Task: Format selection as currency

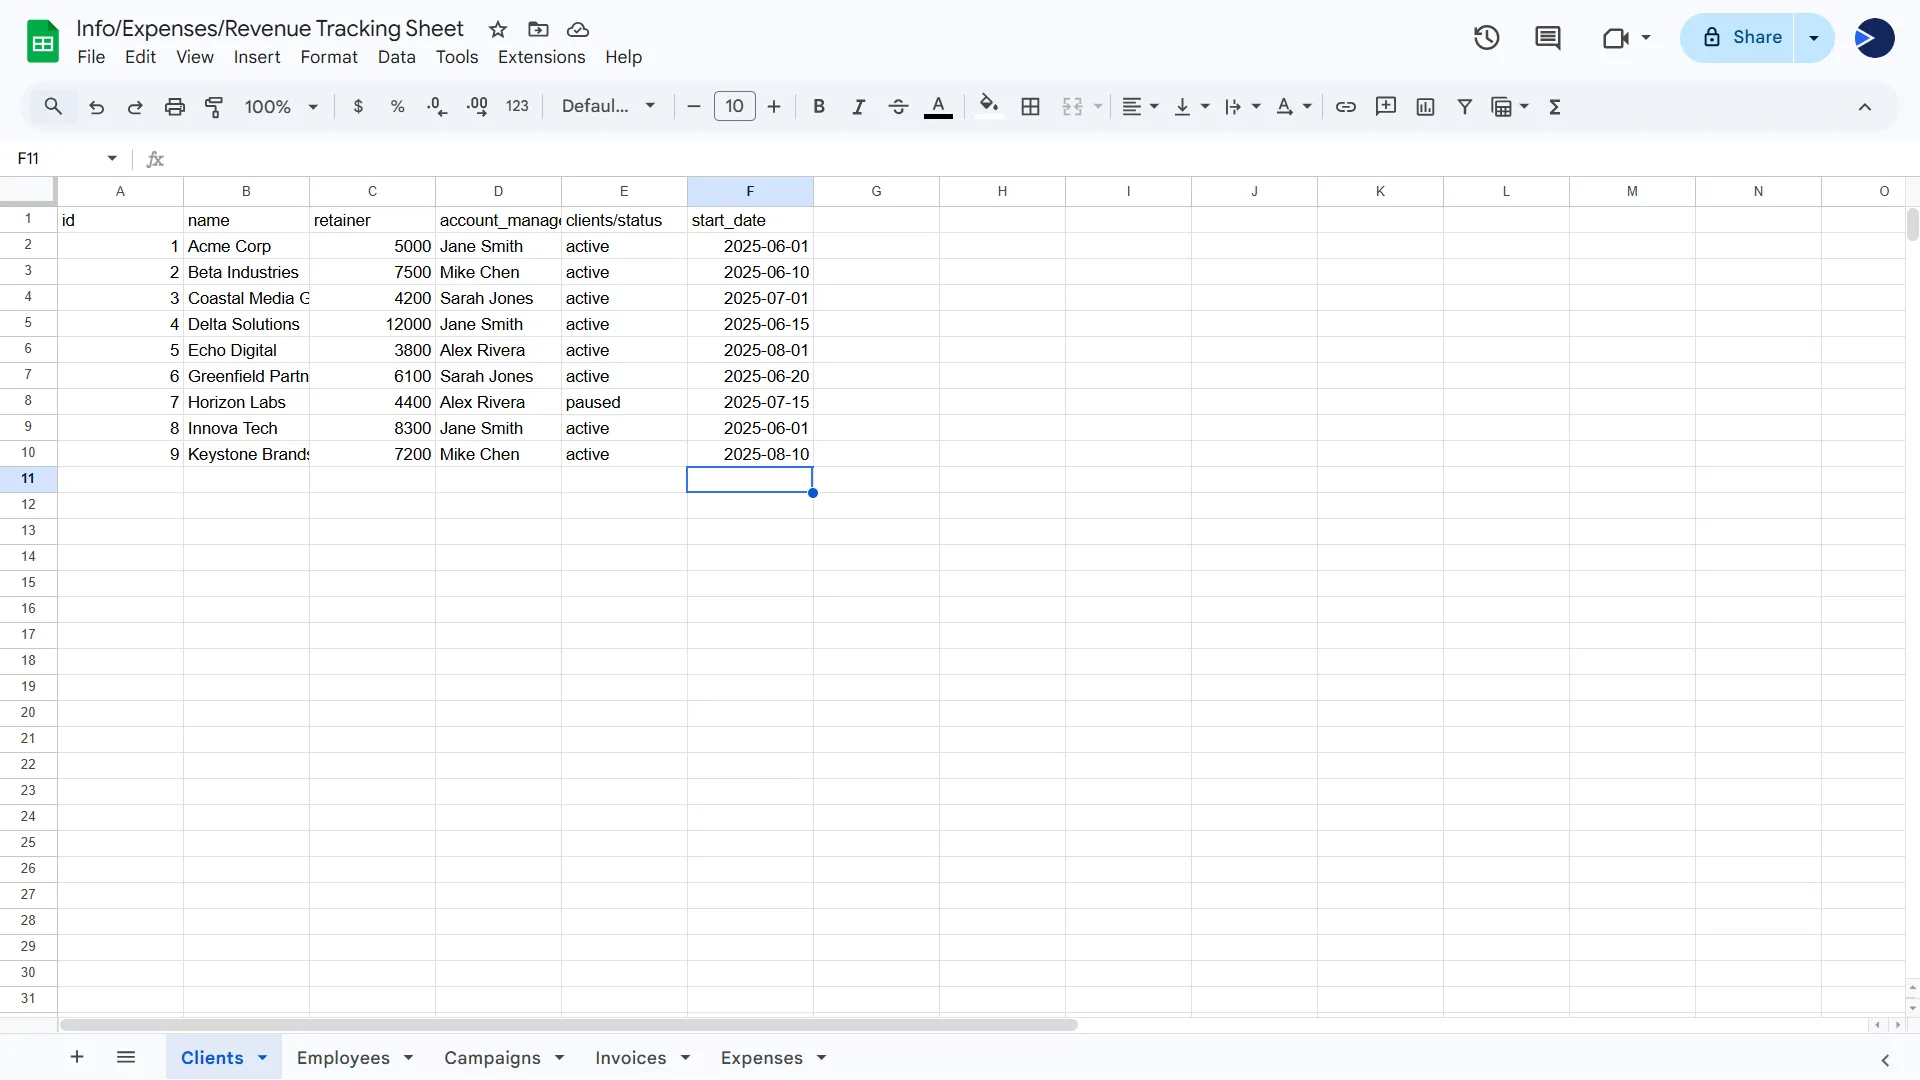Action: pyautogui.click(x=359, y=106)
